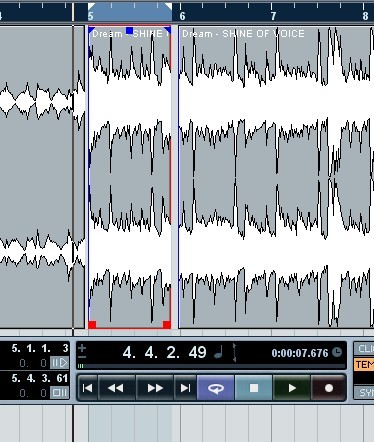
Task: Click bar 7 on the ruler
Action: [x=273, y=16]
